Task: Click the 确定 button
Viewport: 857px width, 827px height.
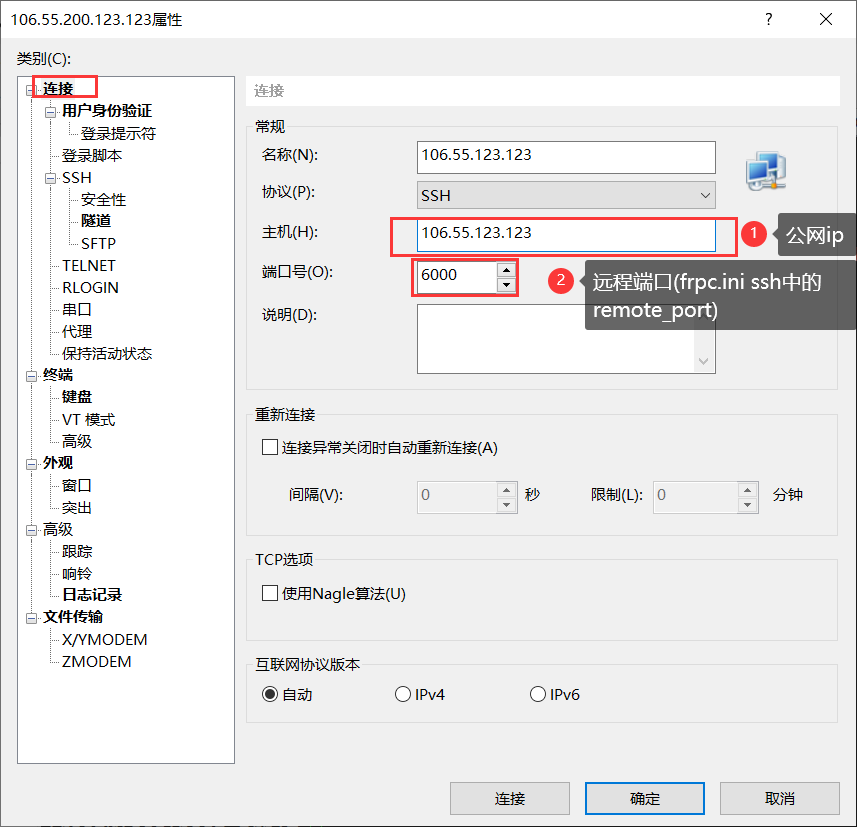Action: (645, 799)
